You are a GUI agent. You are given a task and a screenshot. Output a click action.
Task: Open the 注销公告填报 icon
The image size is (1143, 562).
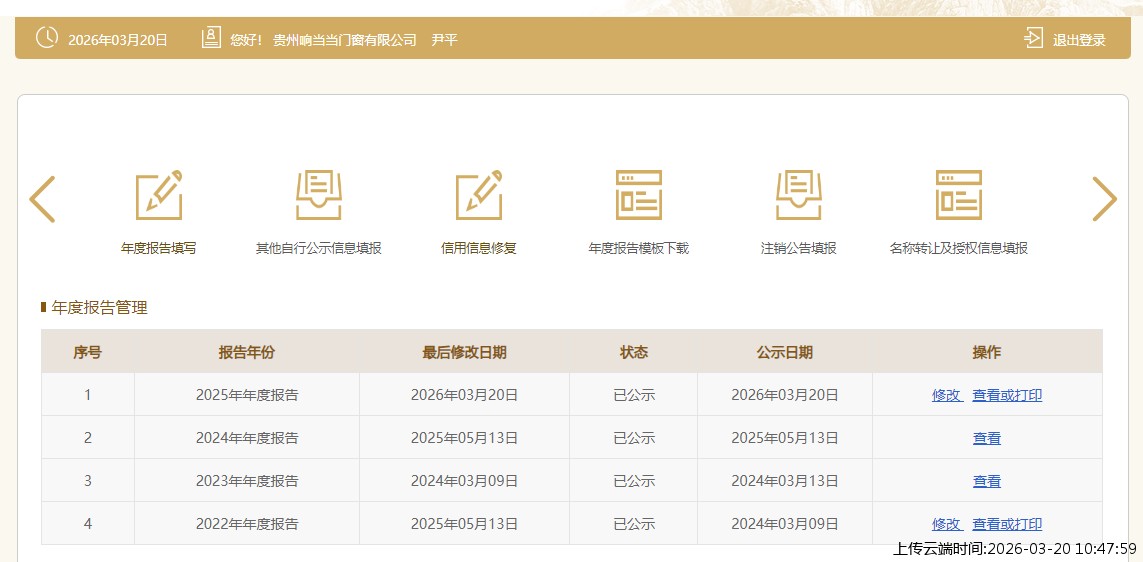tap(799, 196)
